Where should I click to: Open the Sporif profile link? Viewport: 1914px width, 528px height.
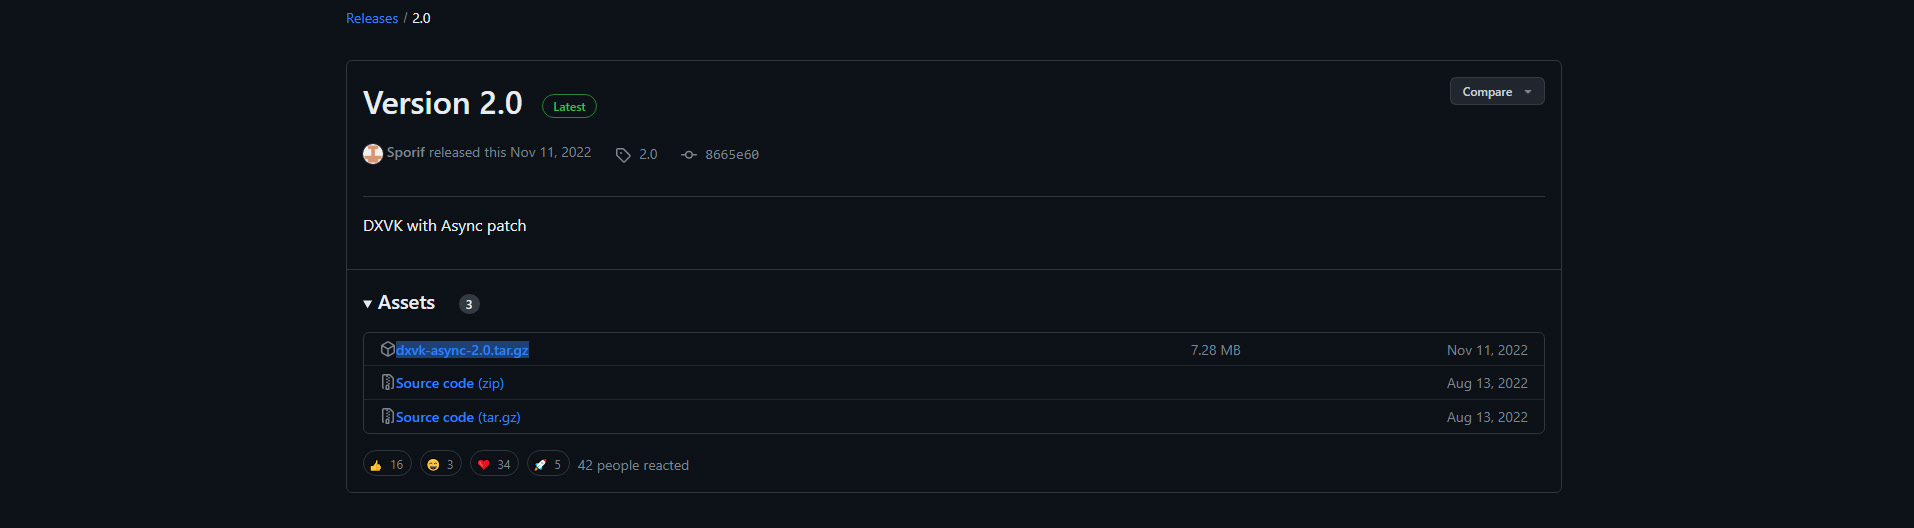pyautogui.click(x=406, y=152)
